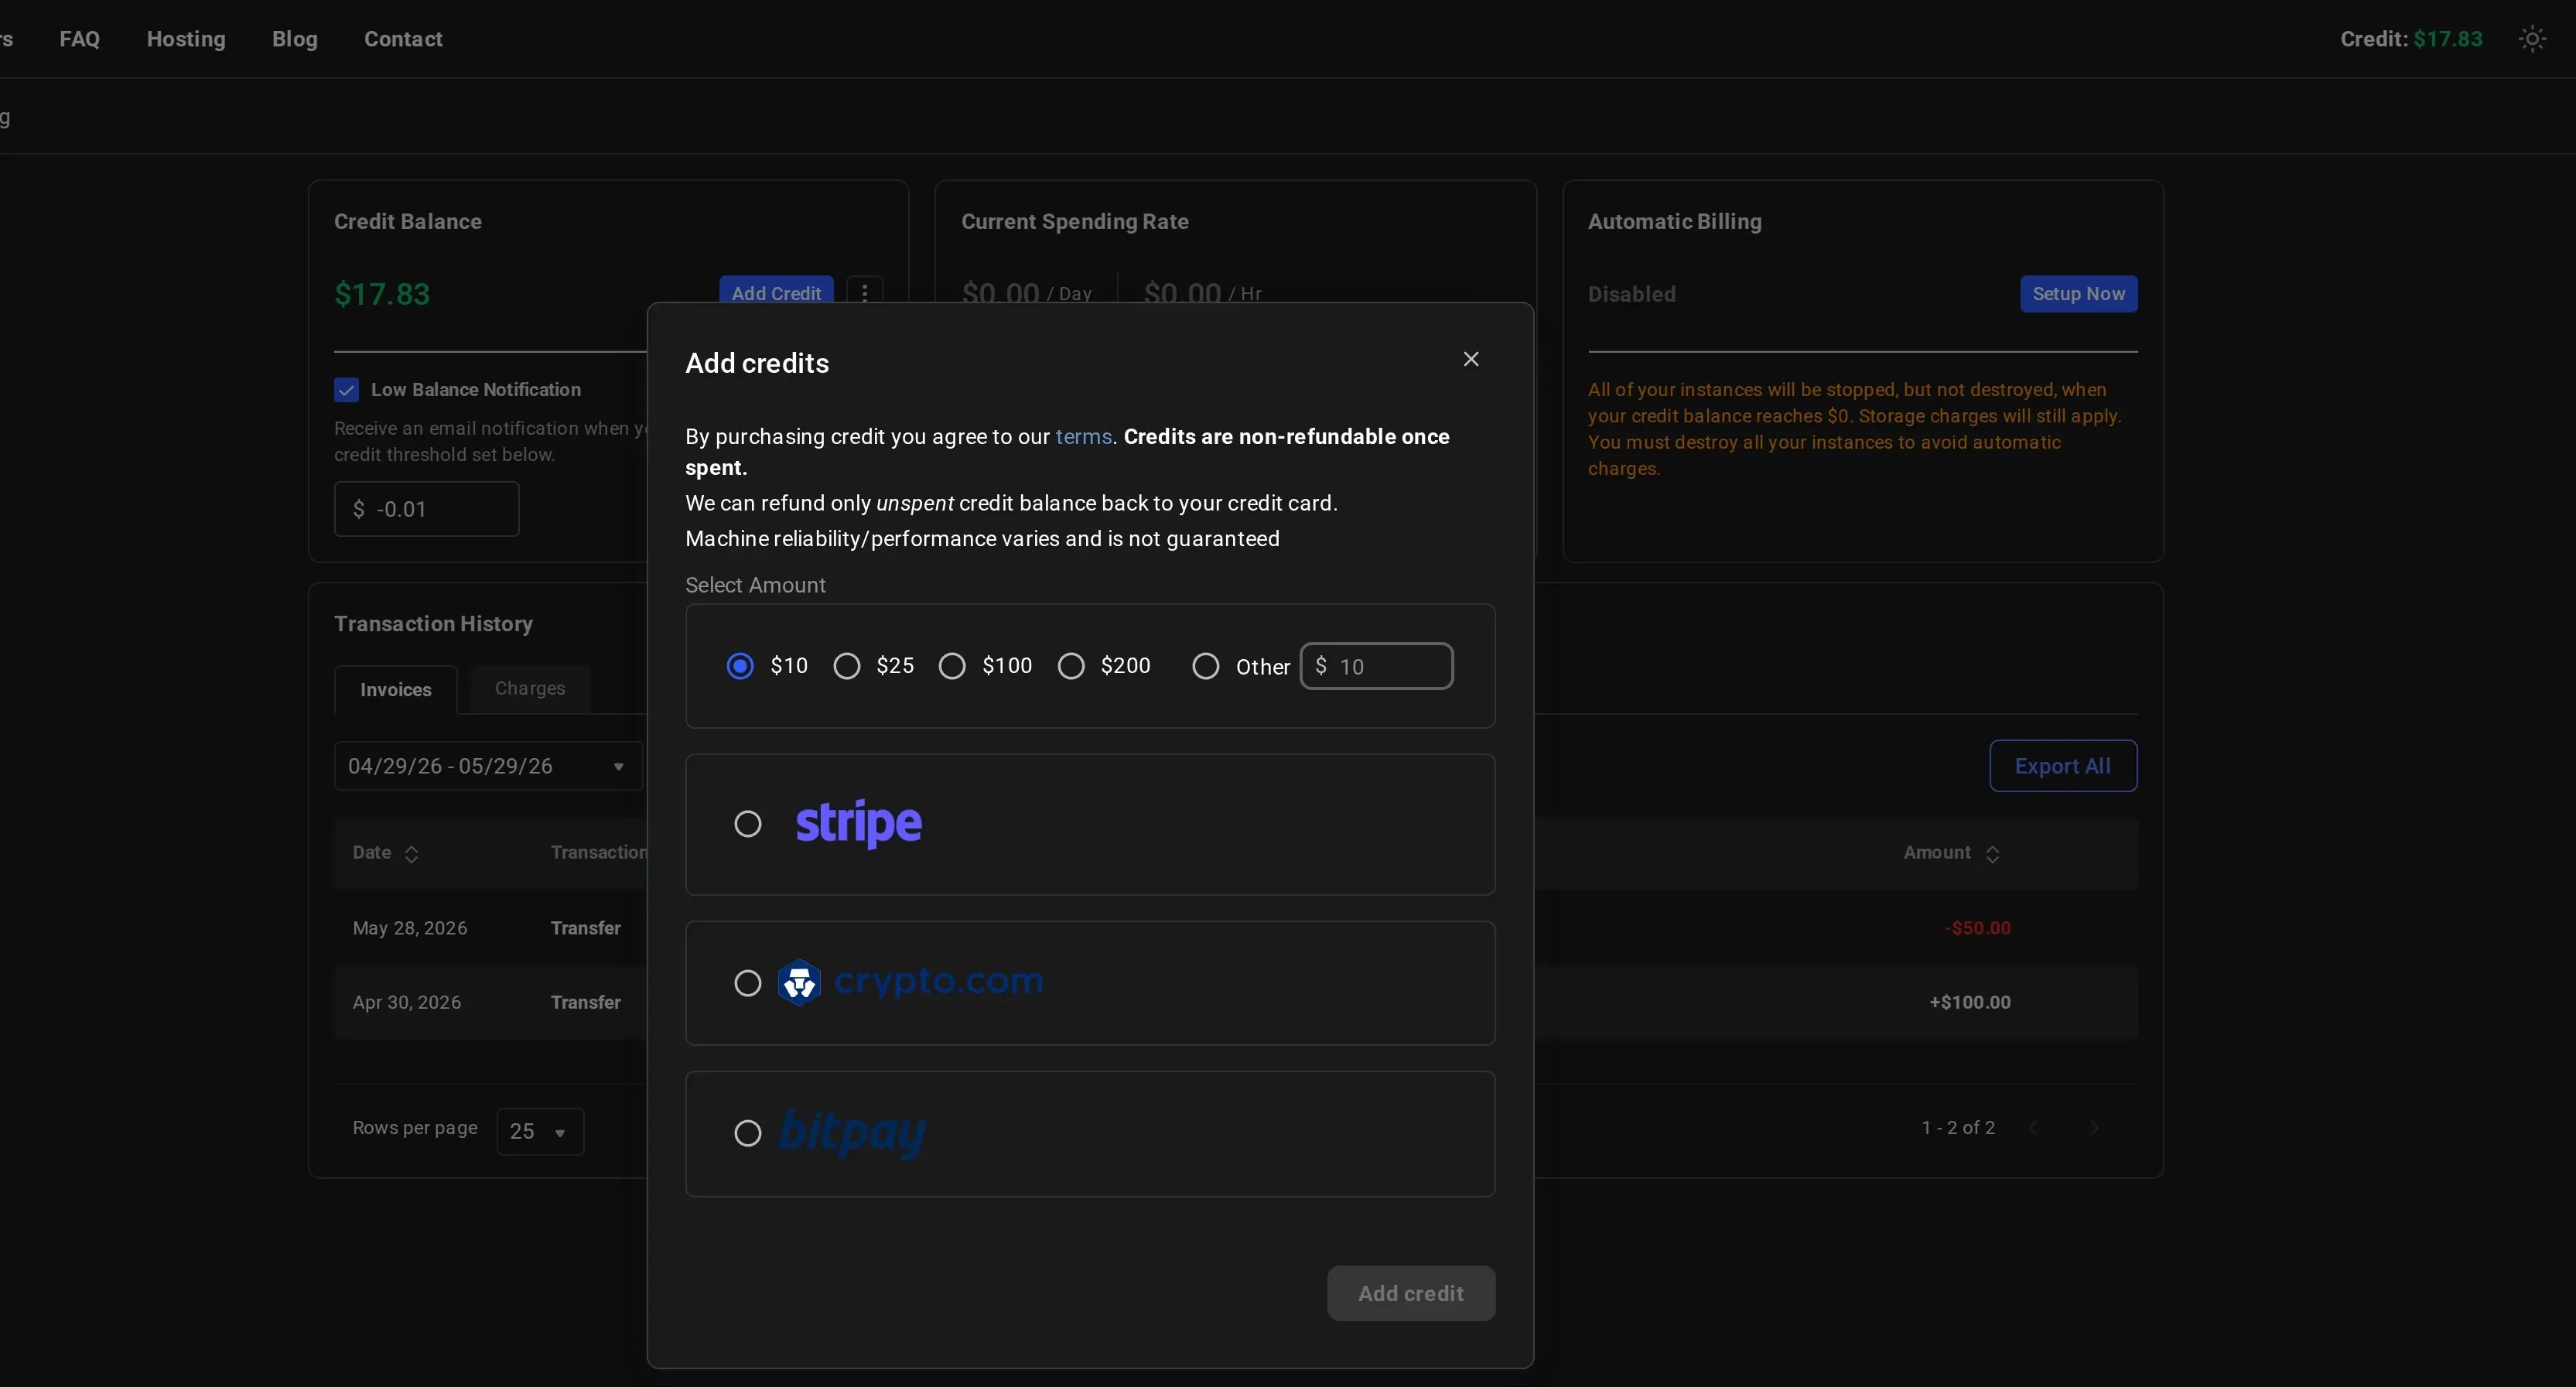Image resolution: width=2576 pixels, height=1387 pixels.
Task: Select the $25 amount option
Action: point(847,666)
